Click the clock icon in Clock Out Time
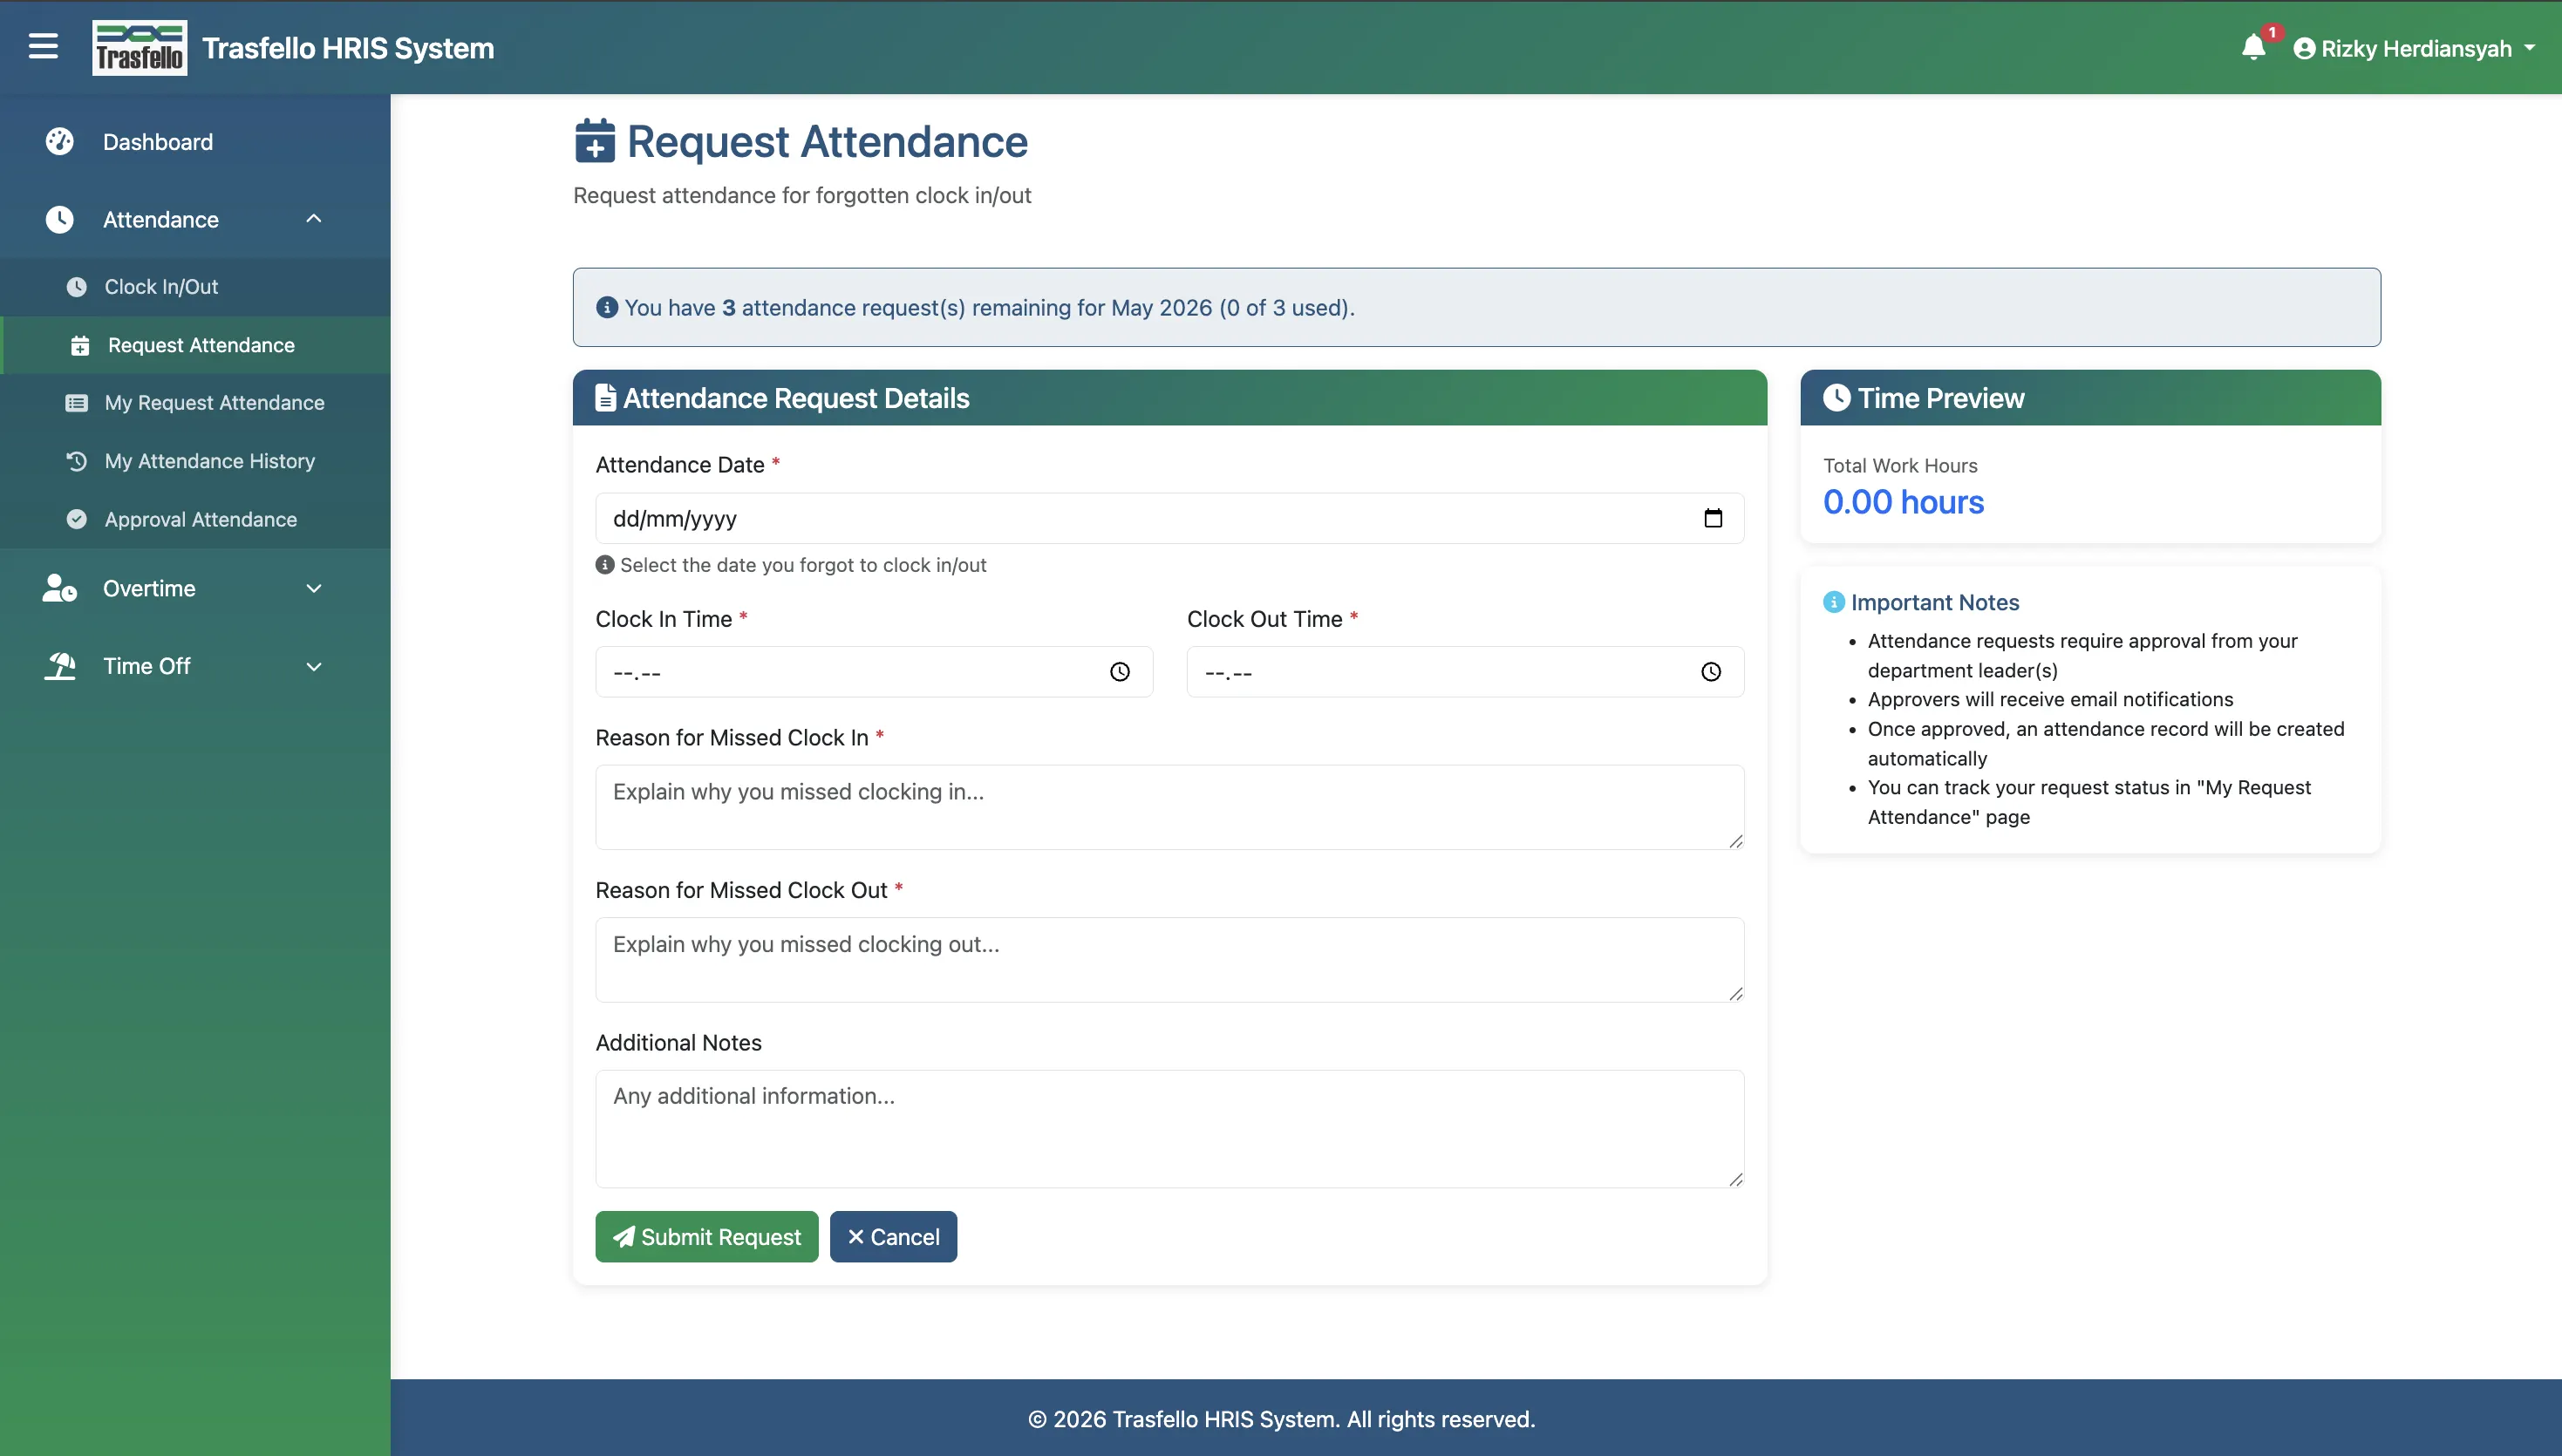 point(1710,672)
